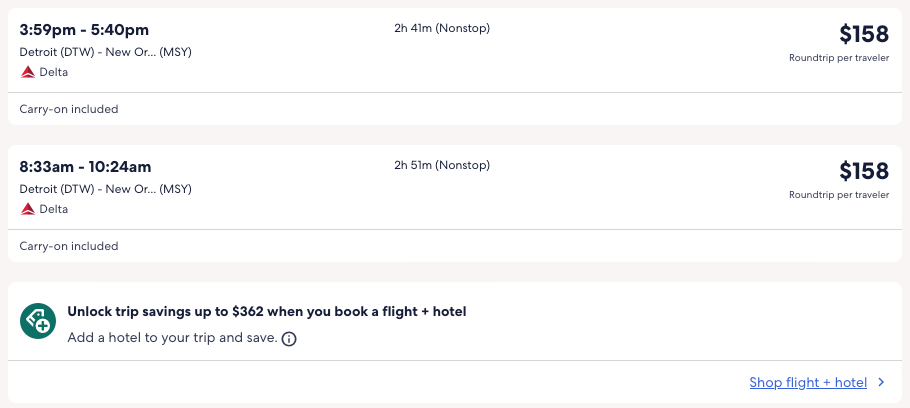This screenshot has height=408, width=910.
Task: Click the Delta logo on the 8:33am flight
Action: click(x=28, y=209)
